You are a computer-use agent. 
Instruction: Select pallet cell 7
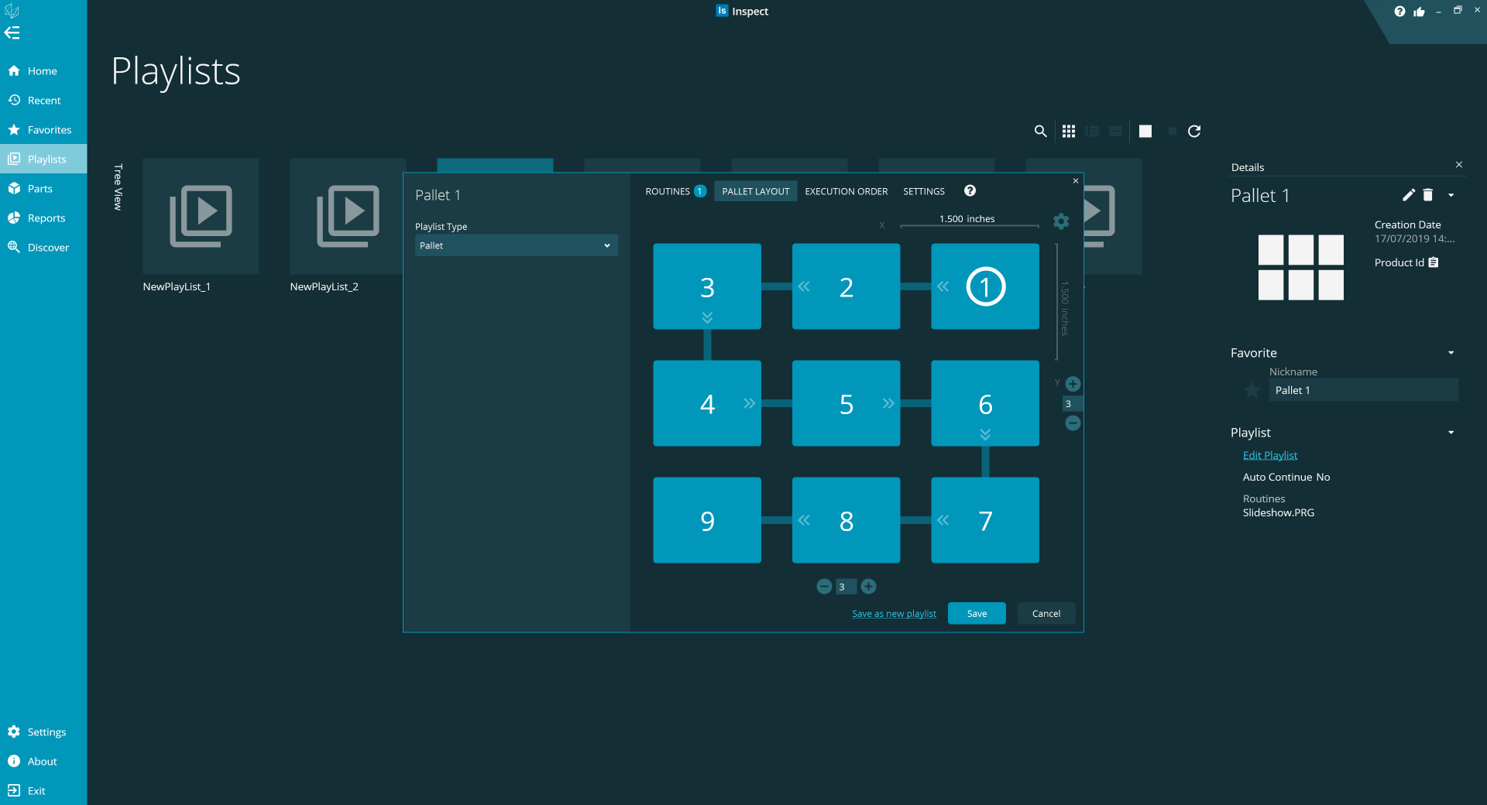(985, 520)
